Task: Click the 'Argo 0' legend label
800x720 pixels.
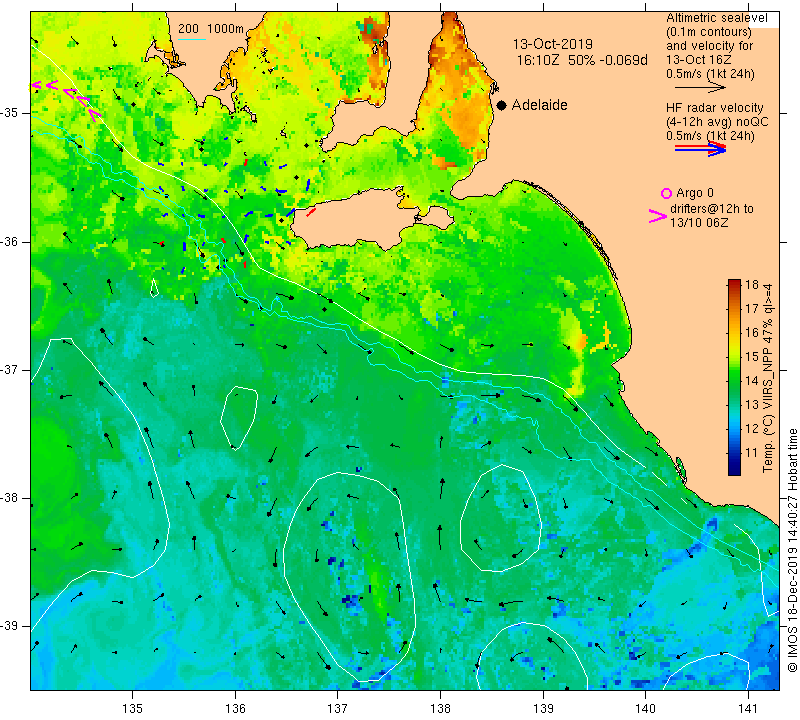Action: [x=695, y=193]
